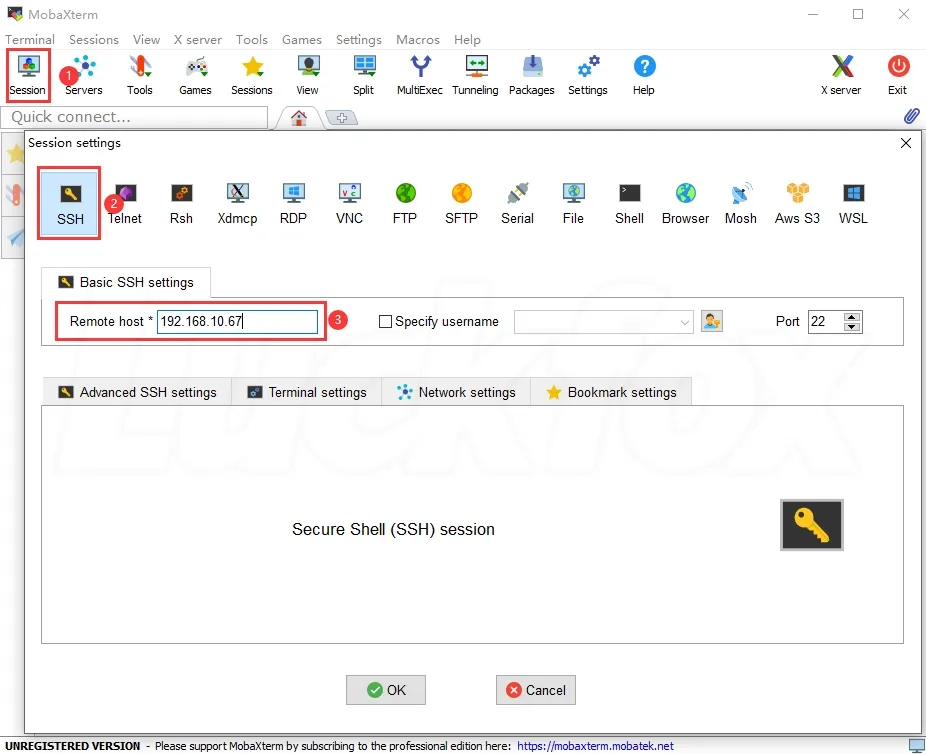Switch to Bookmark settings tab

pyautogui.click(x=611, y=392)
